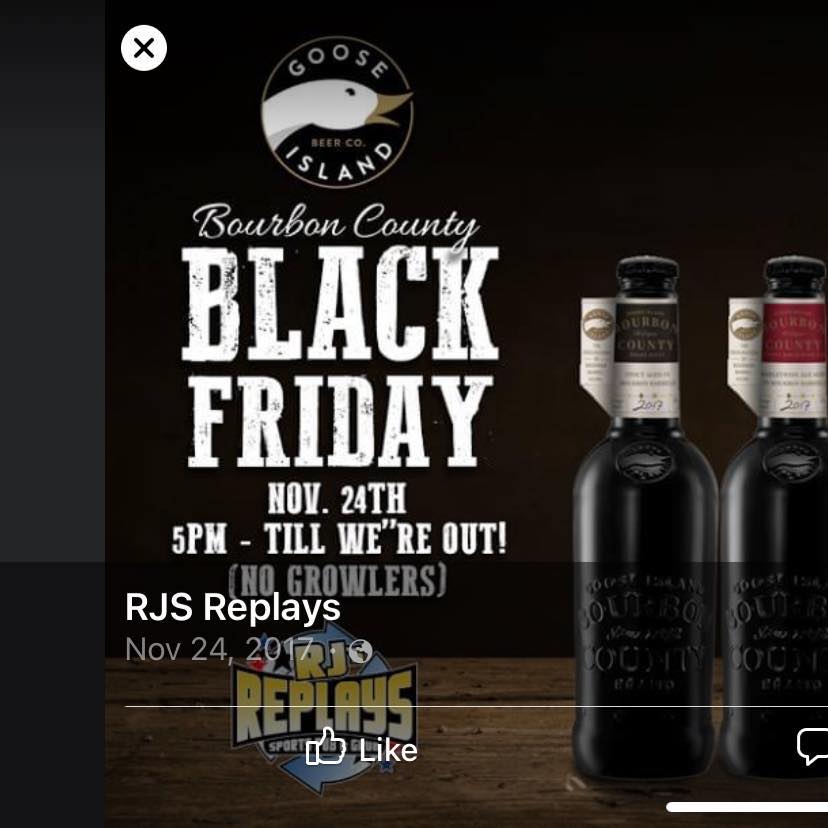Viewport: 828px width, 828px height.
Task: Tap the home indicator bar at the bottom
Action: (x=747, y=807)
